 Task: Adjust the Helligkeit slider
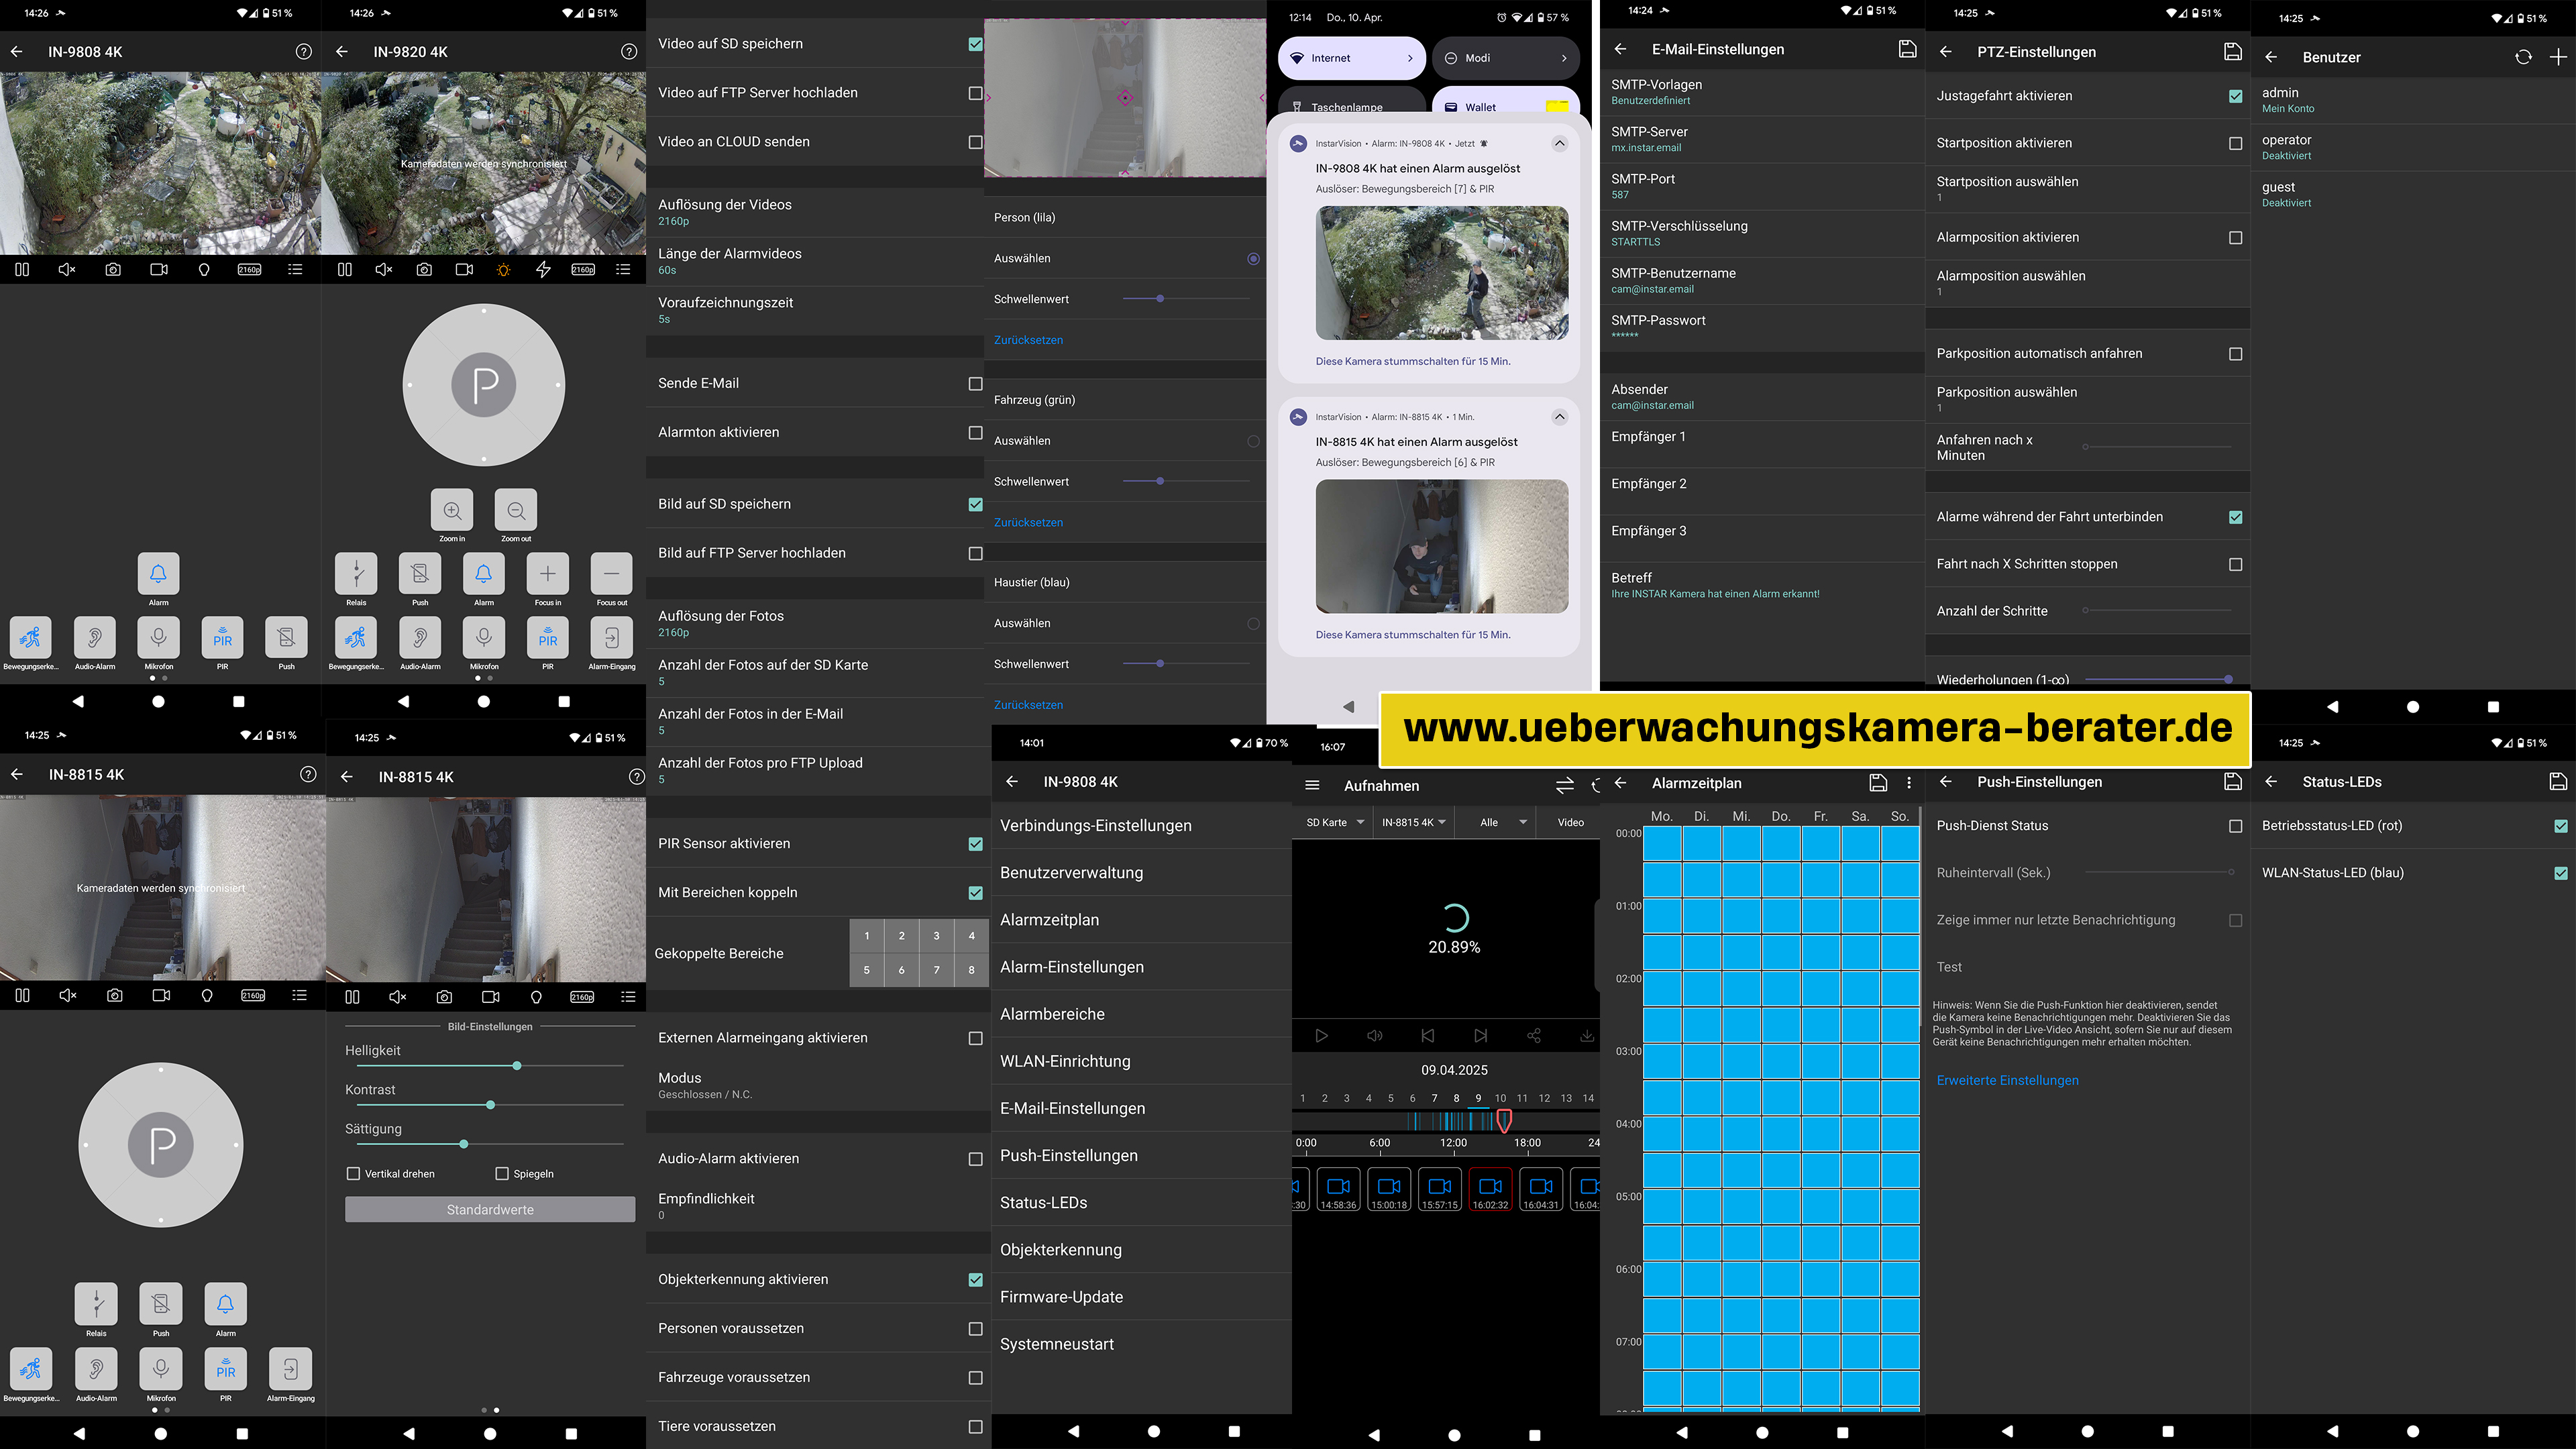[517, 1066]
